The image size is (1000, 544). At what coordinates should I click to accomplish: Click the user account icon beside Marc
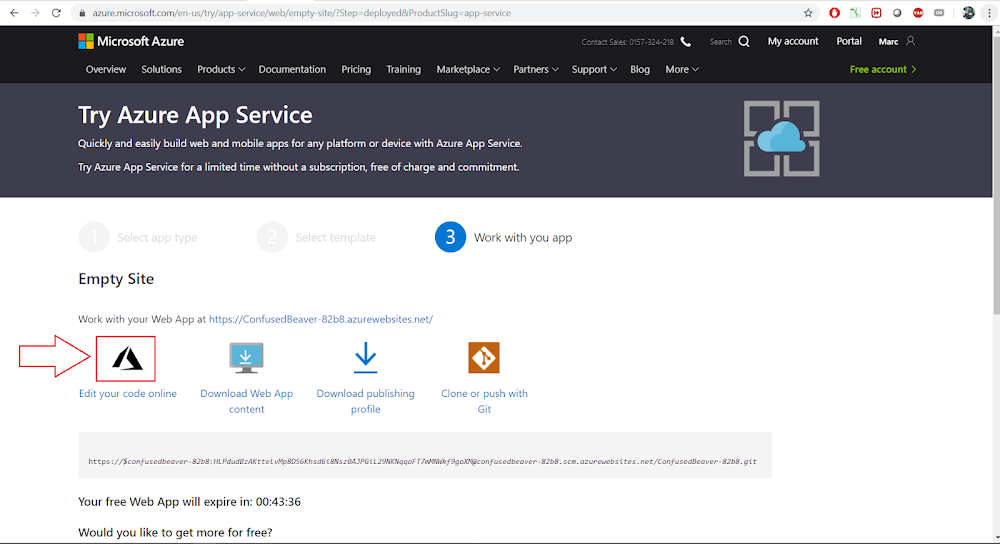(x=911, y=41)
